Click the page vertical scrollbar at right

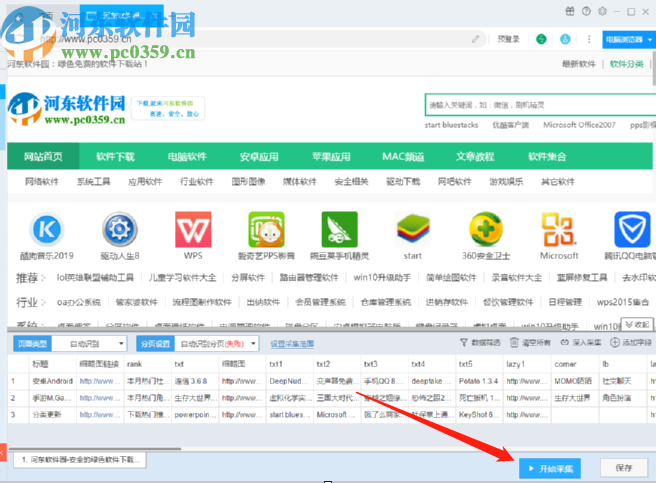tap(653, 71)
